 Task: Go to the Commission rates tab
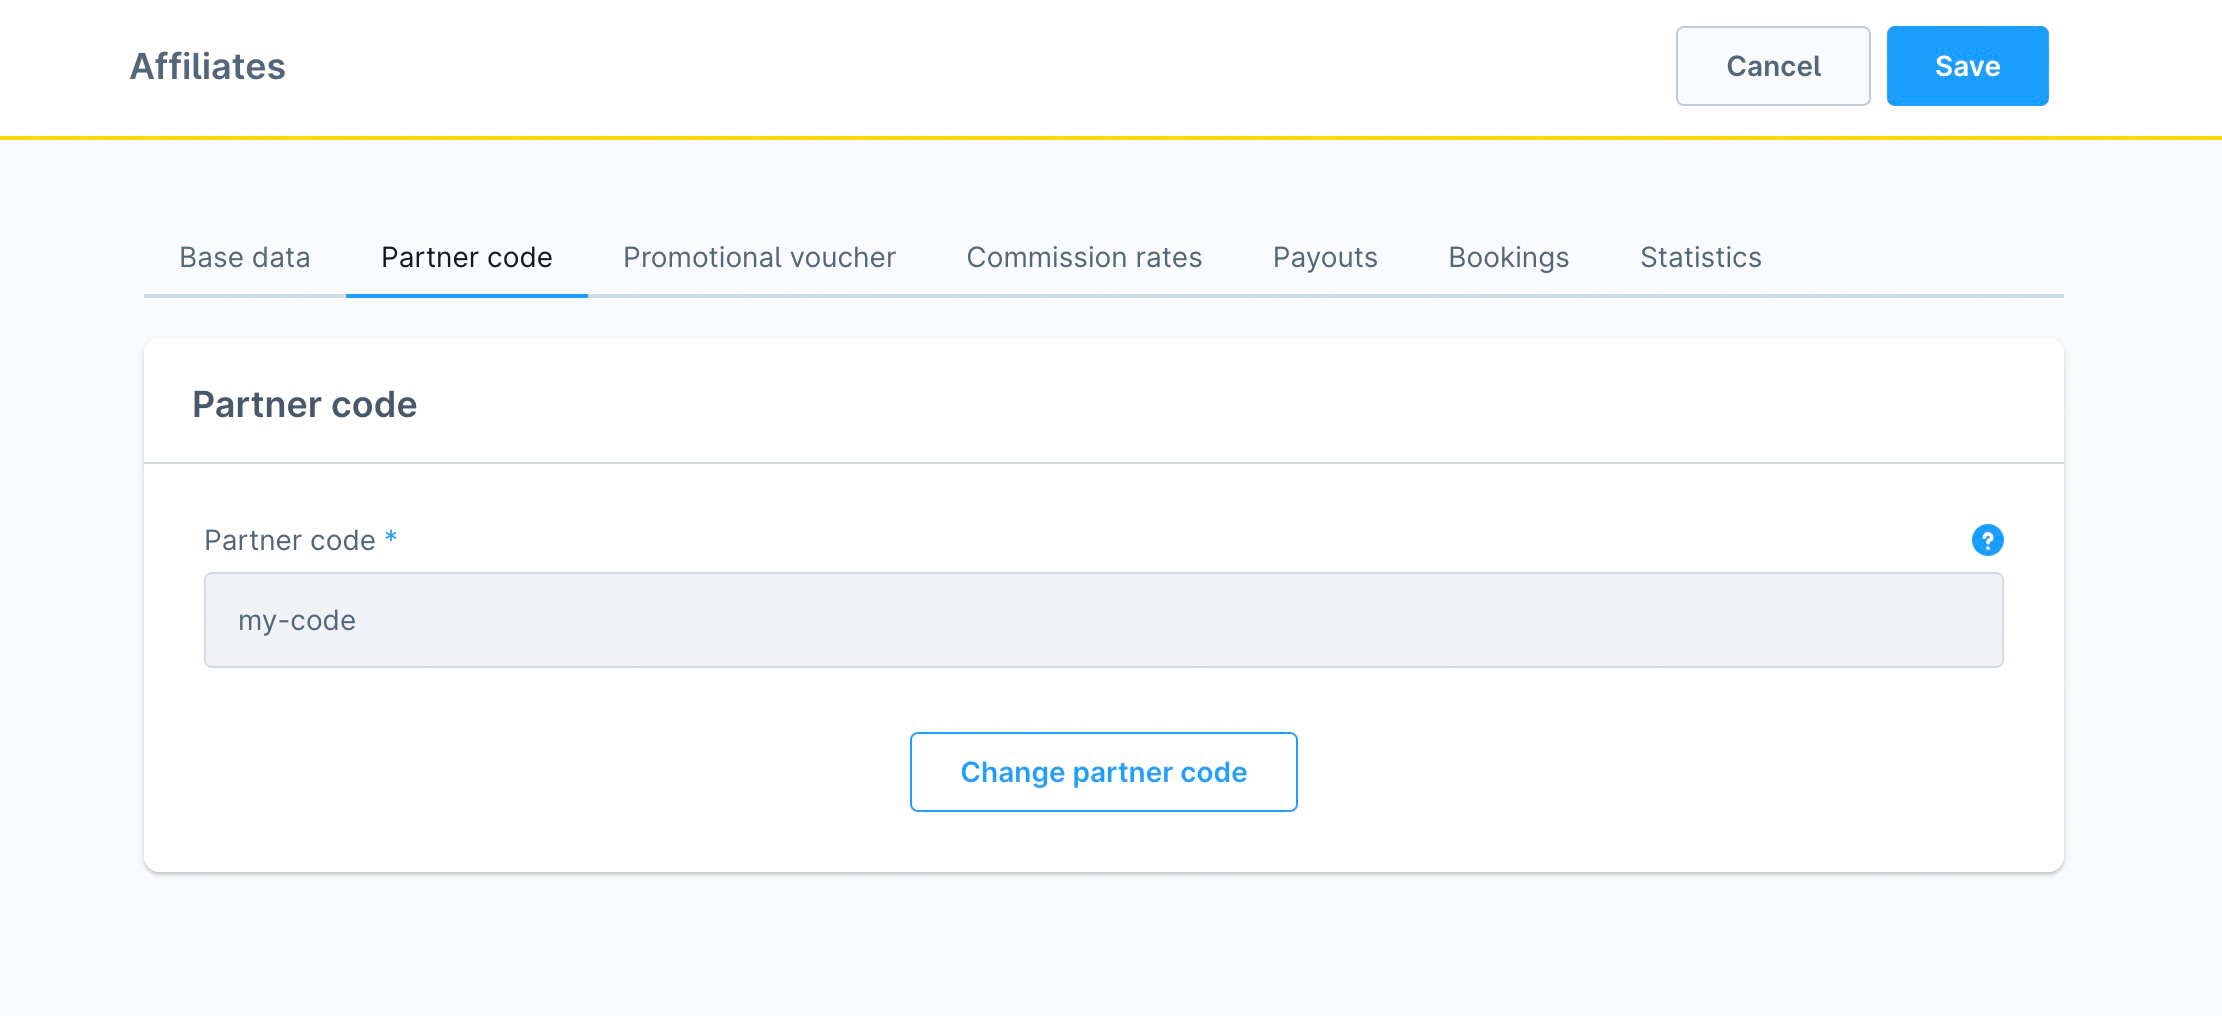pyautogui.click(x=1084, y=257)
